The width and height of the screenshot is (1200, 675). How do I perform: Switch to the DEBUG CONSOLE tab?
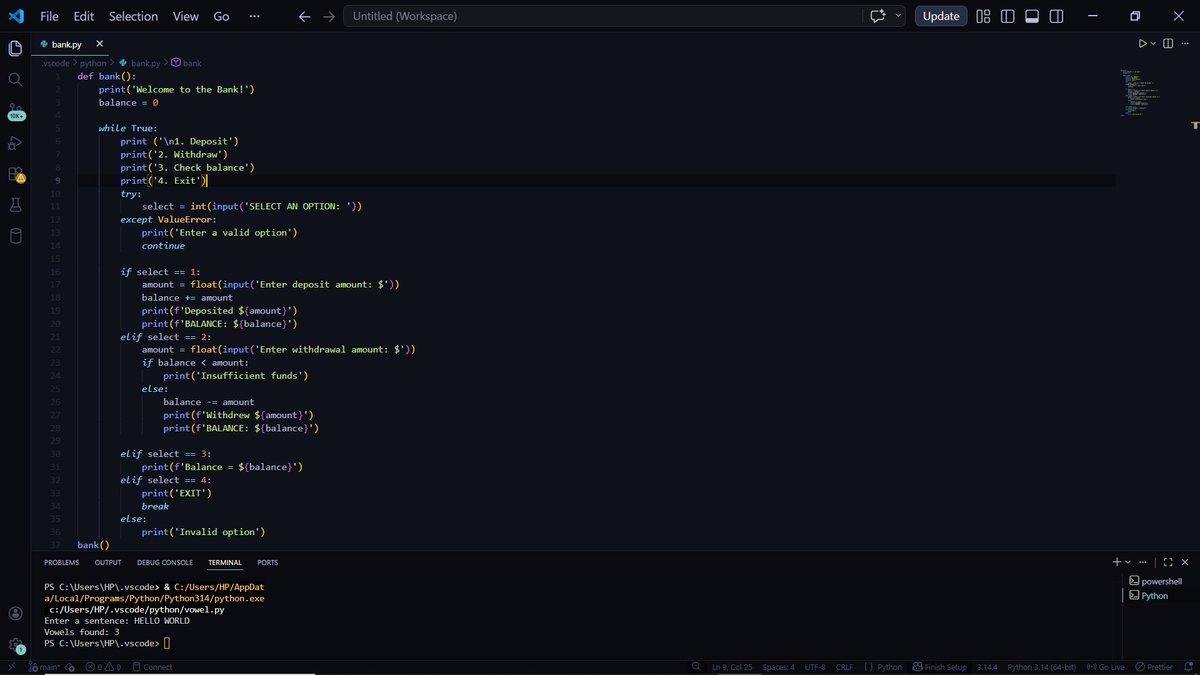coord(165,563)
